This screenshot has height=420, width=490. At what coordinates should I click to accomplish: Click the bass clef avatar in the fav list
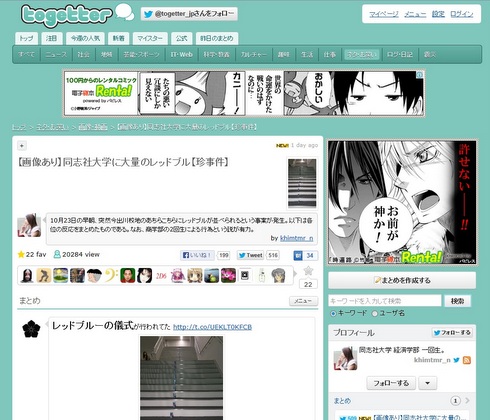111,275
